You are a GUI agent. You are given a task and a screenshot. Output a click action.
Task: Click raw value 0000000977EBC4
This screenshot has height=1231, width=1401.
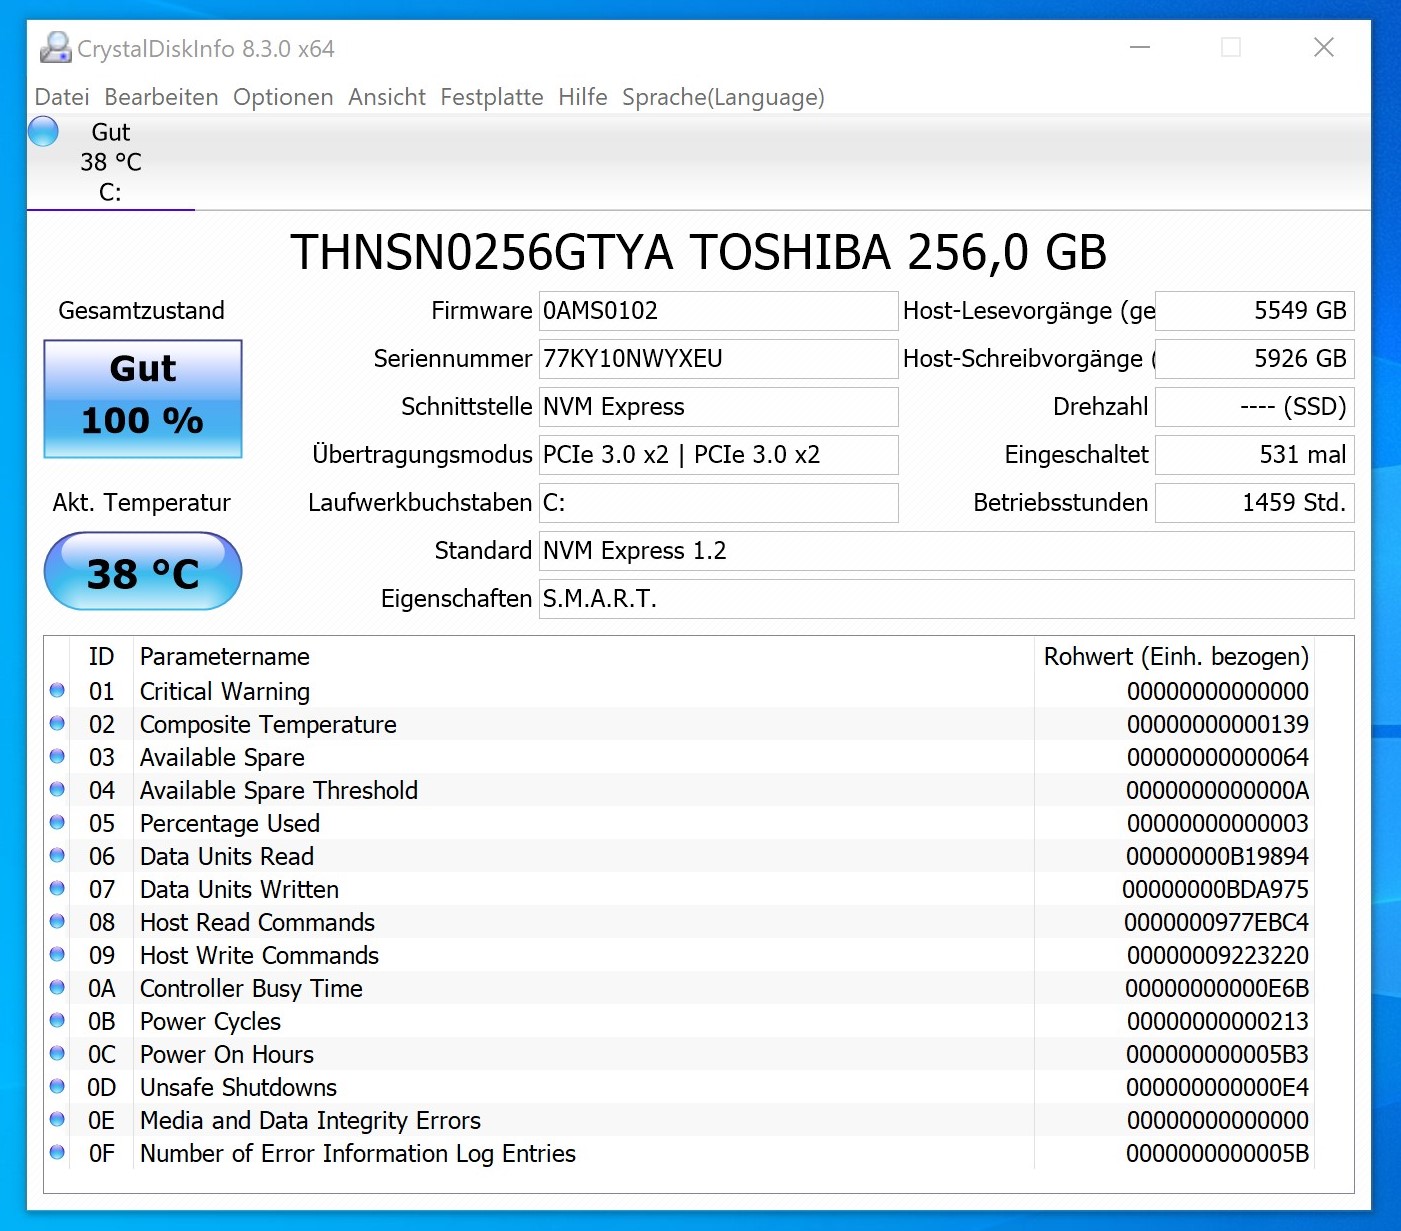click(1216, 922)
